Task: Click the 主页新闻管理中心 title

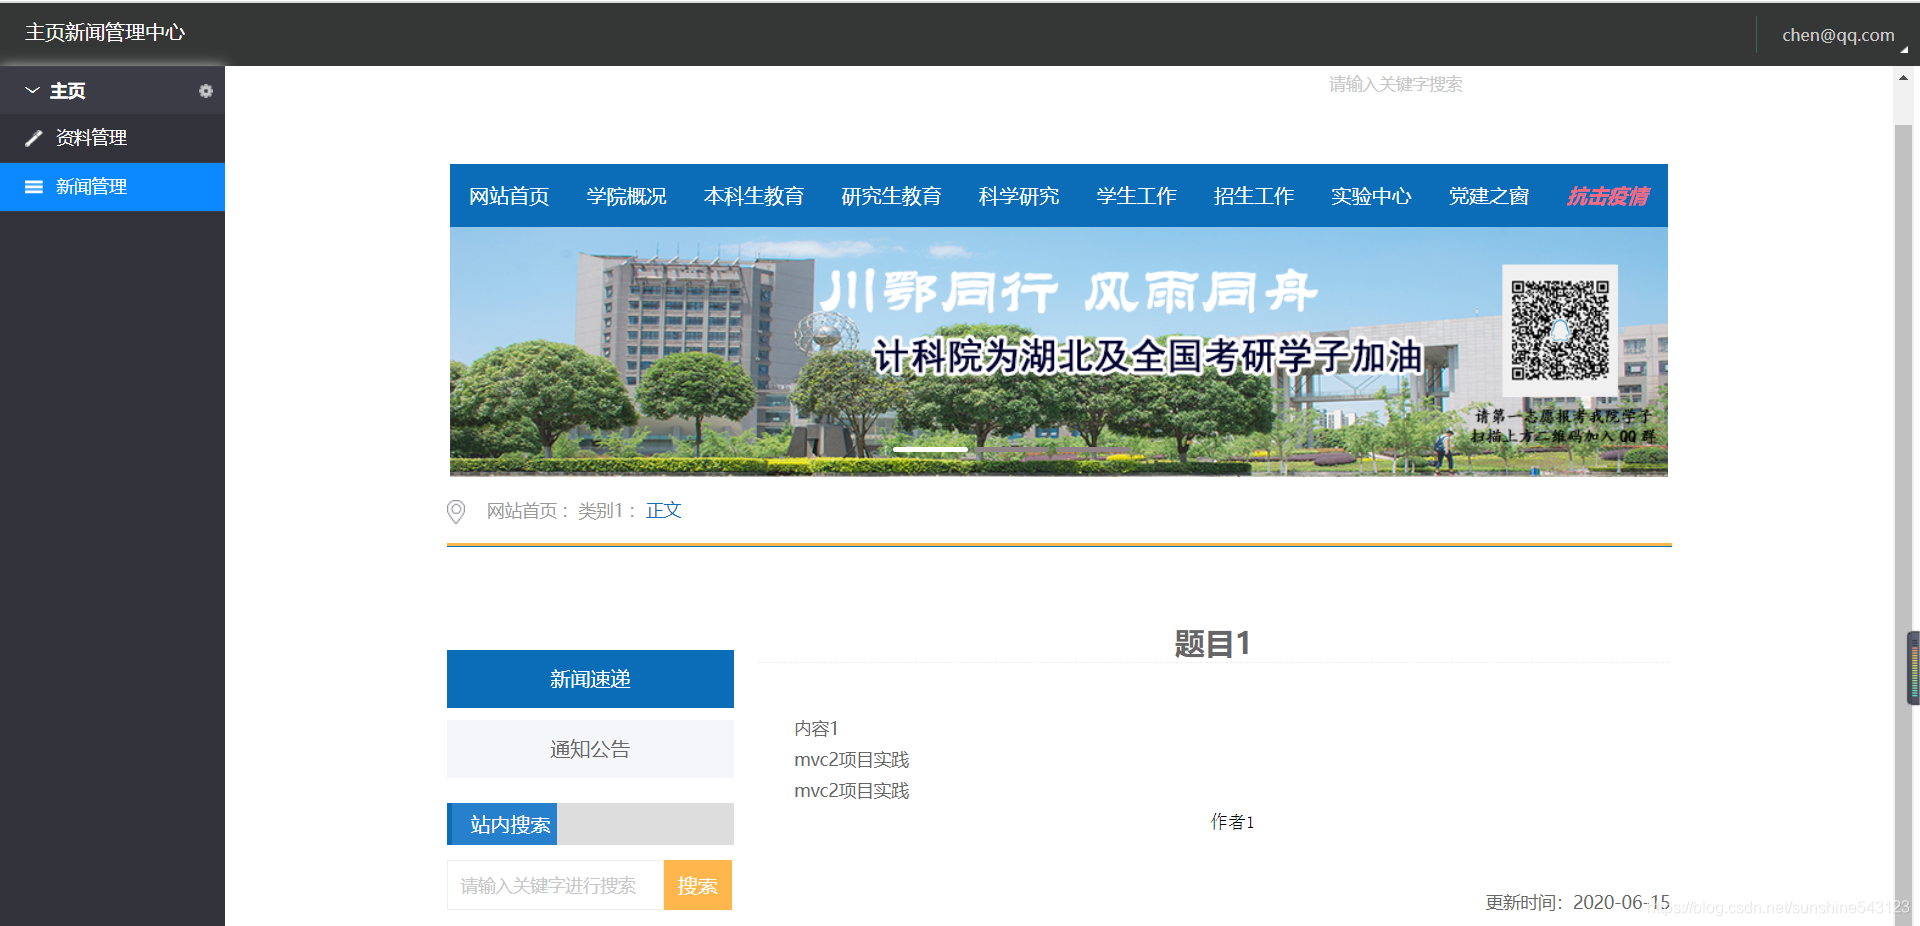Action: [105, 33]
